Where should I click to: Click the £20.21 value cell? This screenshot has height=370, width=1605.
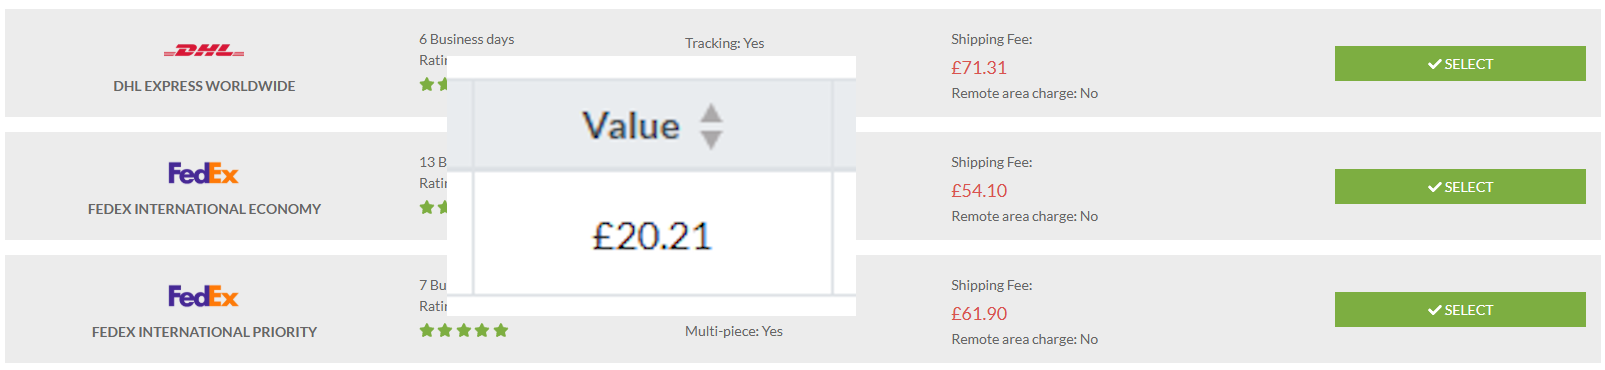(652, 236)
